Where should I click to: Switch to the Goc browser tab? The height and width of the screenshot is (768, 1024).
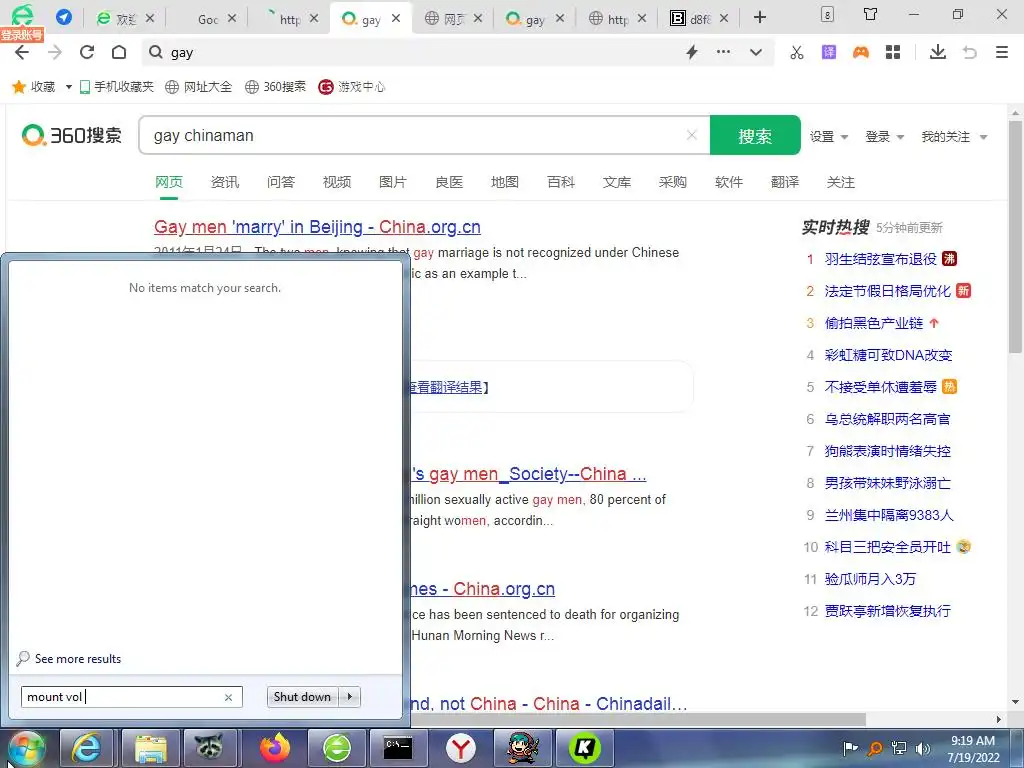pos(208,19)
